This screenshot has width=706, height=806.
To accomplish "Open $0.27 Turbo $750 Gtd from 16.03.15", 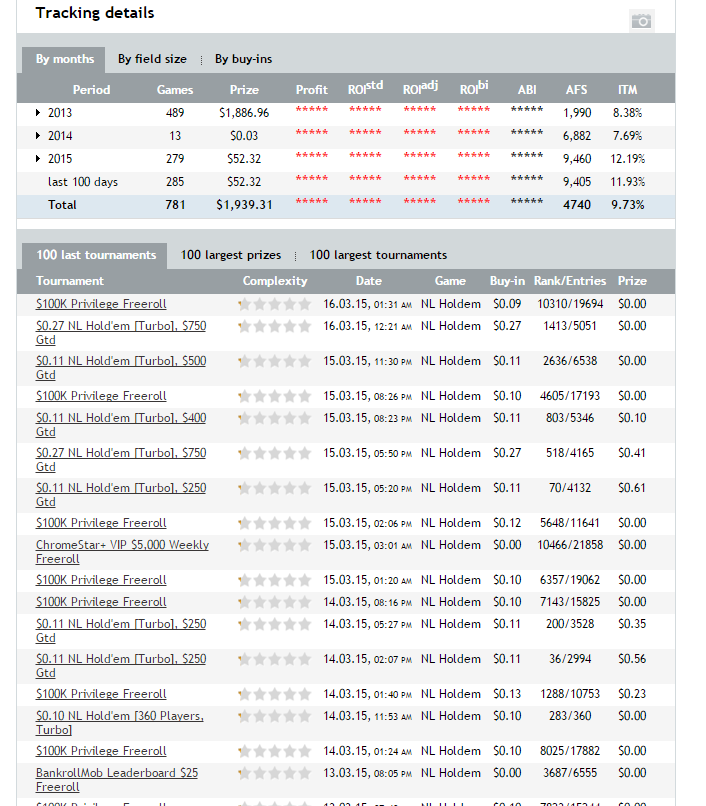I will point(121,333).
